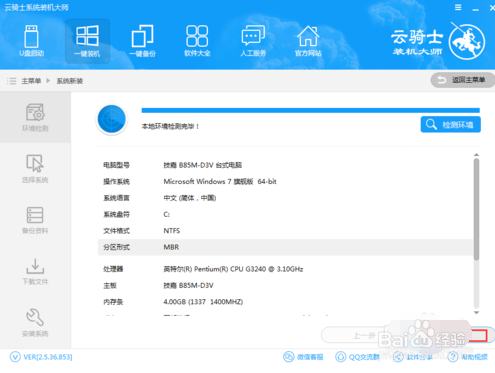
Task: Select the 下载文件 sidebar step
Action: (x=35, y=271)
